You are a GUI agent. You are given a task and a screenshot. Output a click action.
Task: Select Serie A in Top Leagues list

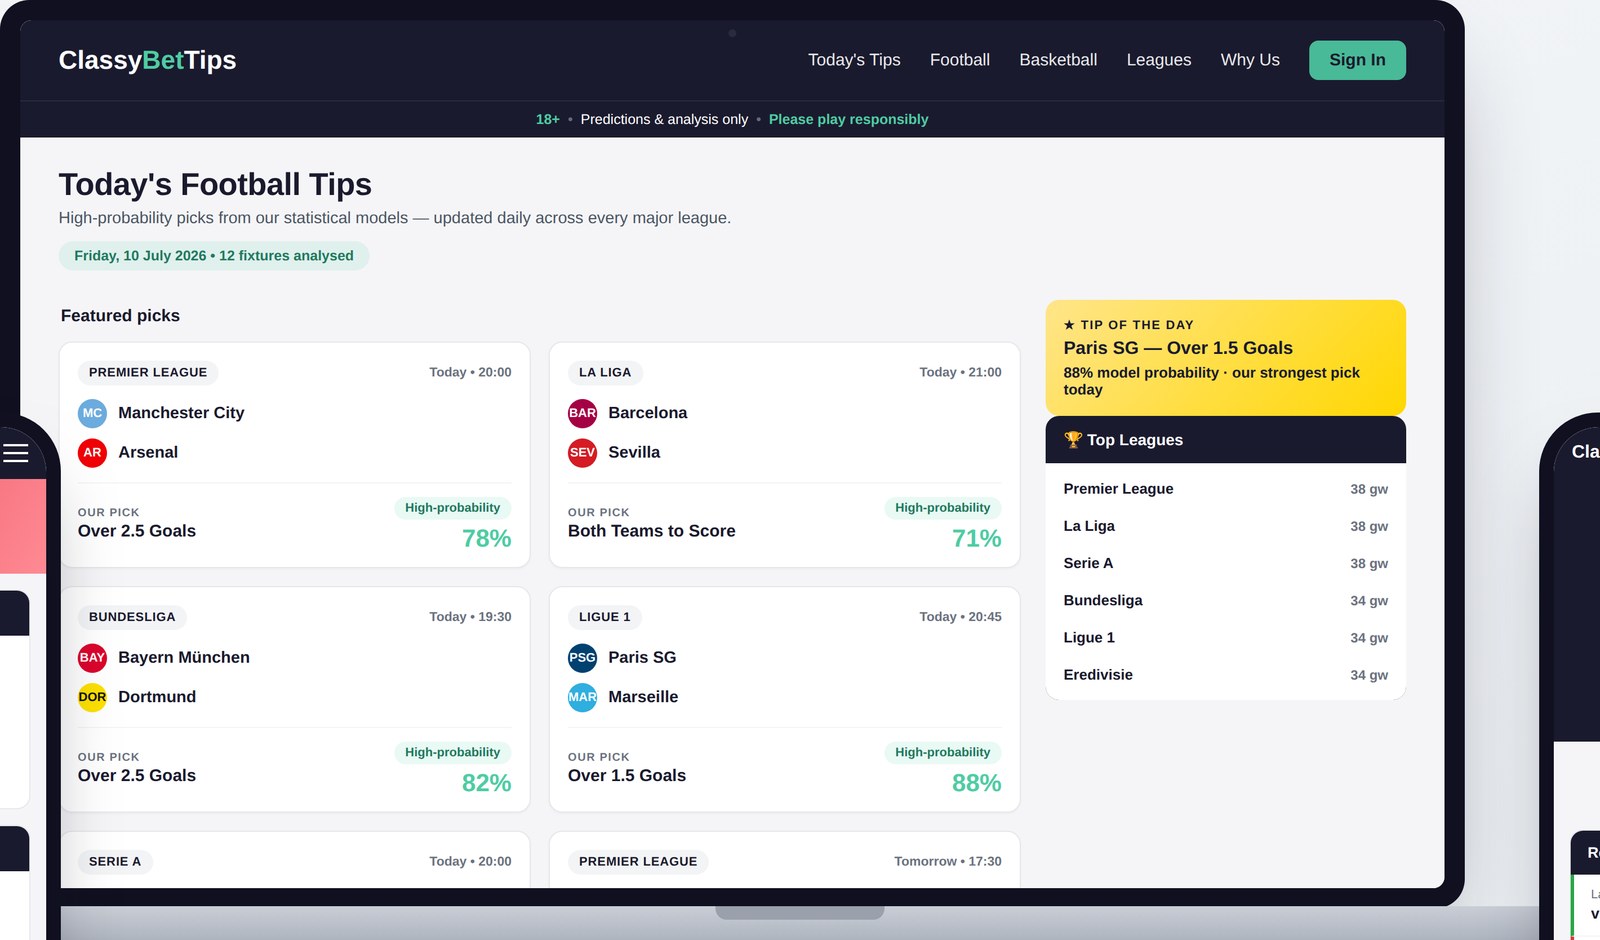tap(1225, 563)
